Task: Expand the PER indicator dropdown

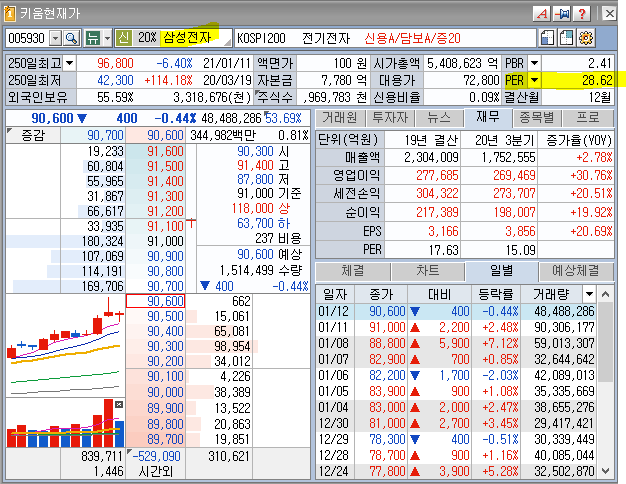Action: coord(534,80)
